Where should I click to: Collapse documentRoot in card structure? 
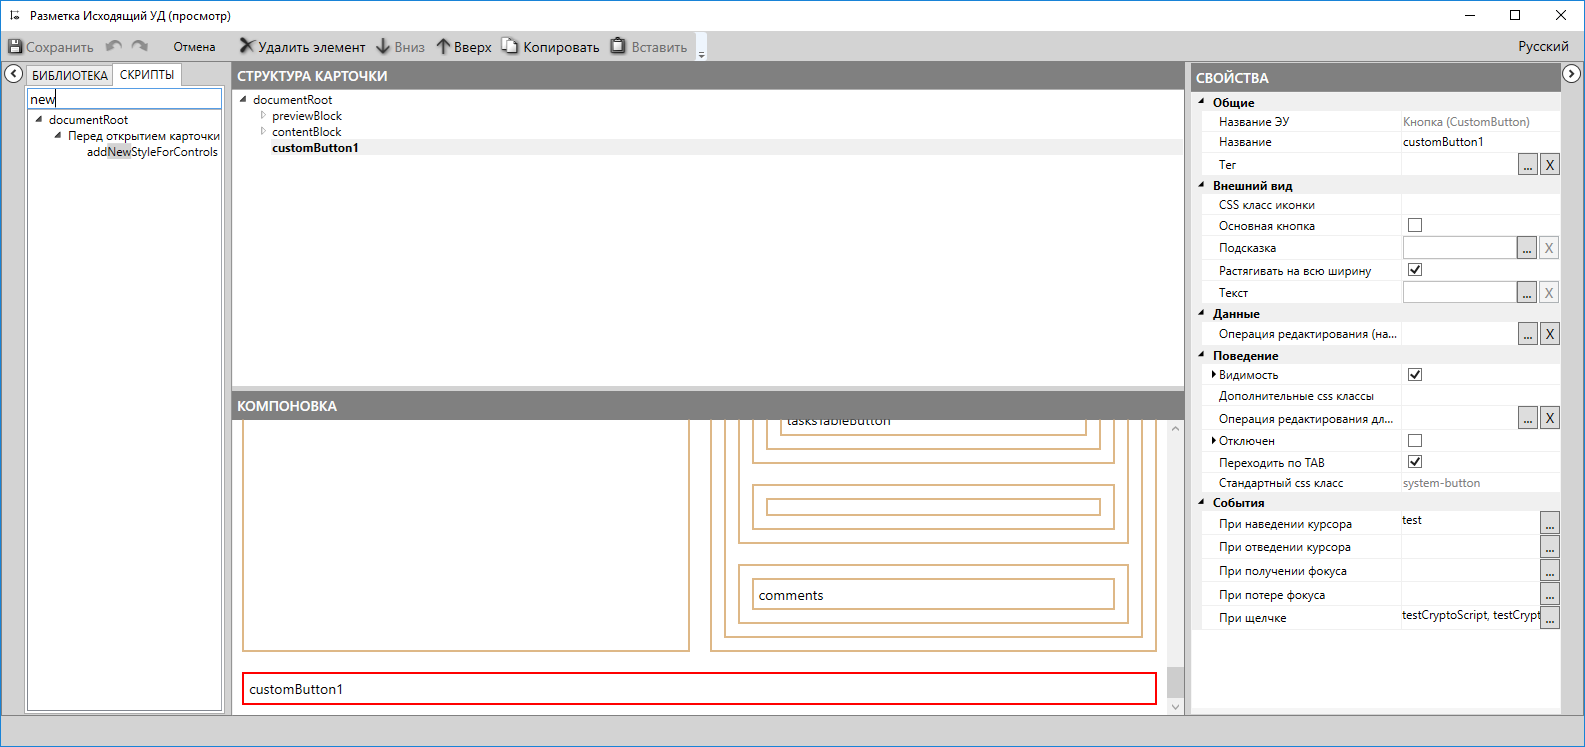tap(243, 99)
